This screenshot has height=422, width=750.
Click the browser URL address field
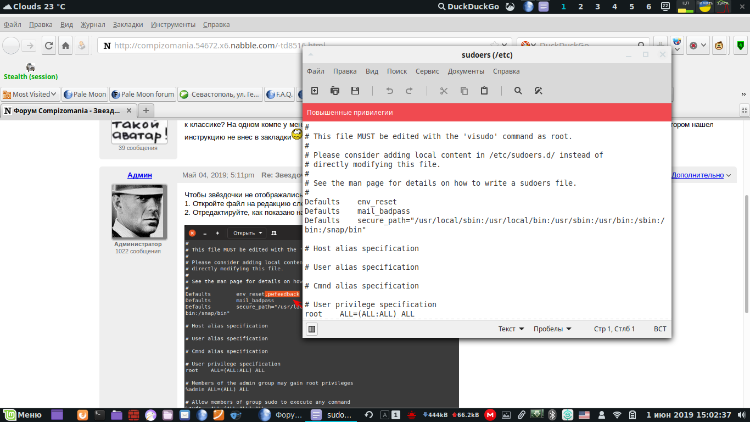pos(200,45)
